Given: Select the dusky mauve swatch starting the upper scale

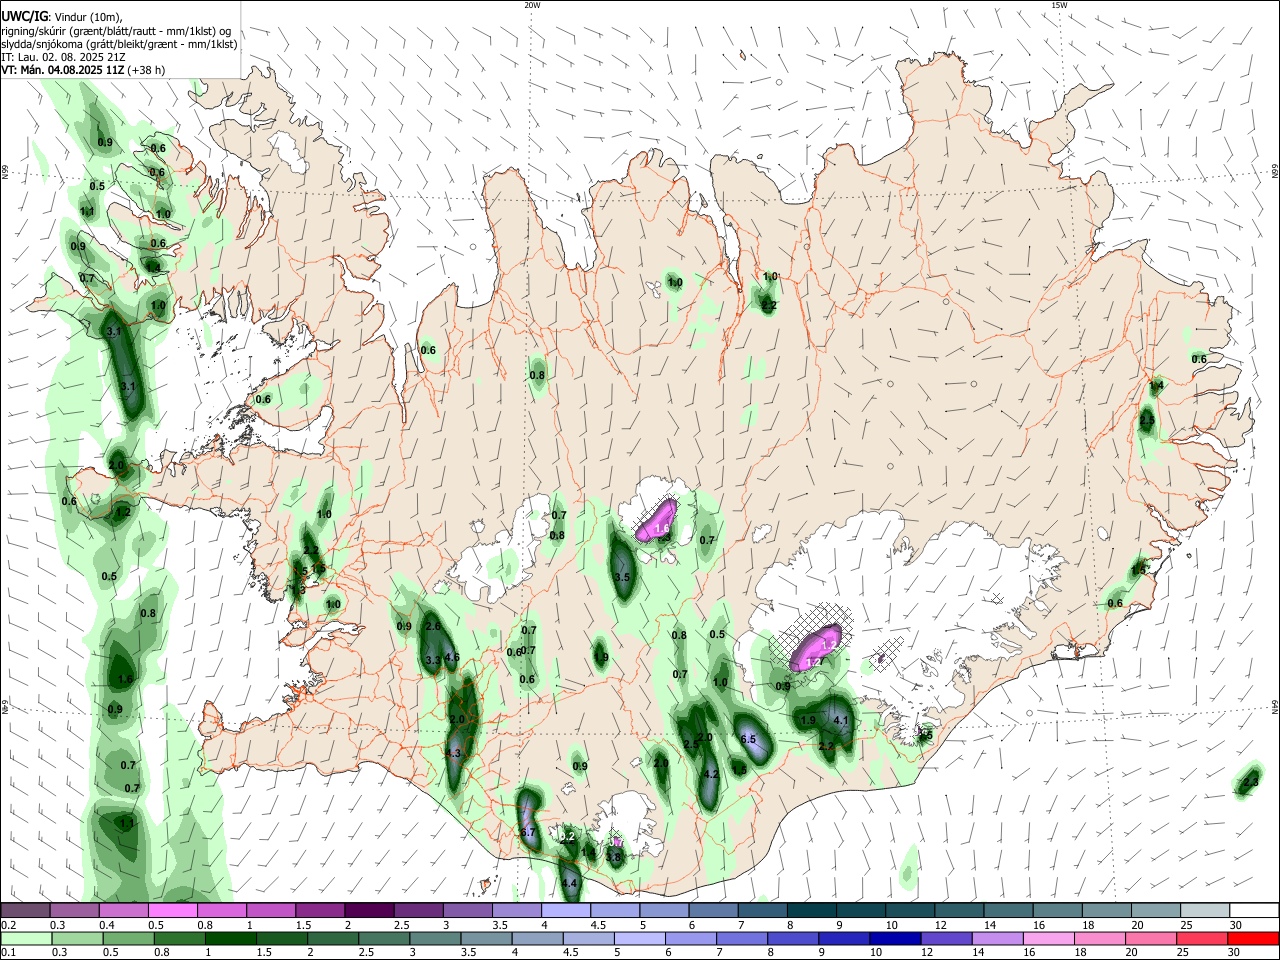Looking at the screenshot, I should click(26, 910).
